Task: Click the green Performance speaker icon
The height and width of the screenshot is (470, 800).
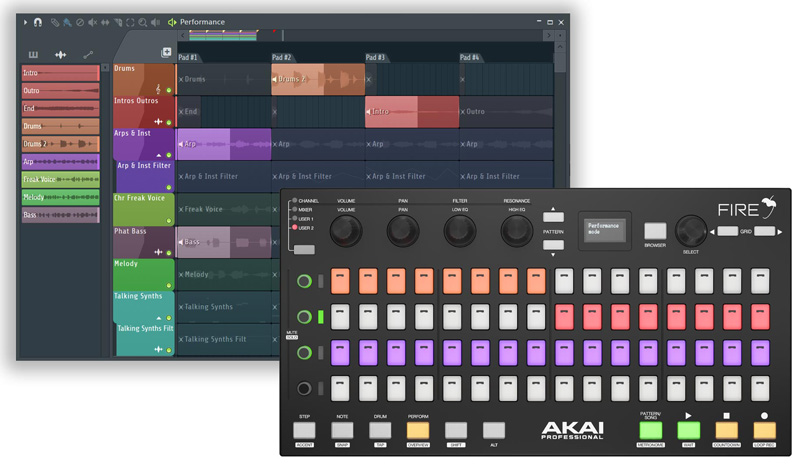Action: [172, 22]
